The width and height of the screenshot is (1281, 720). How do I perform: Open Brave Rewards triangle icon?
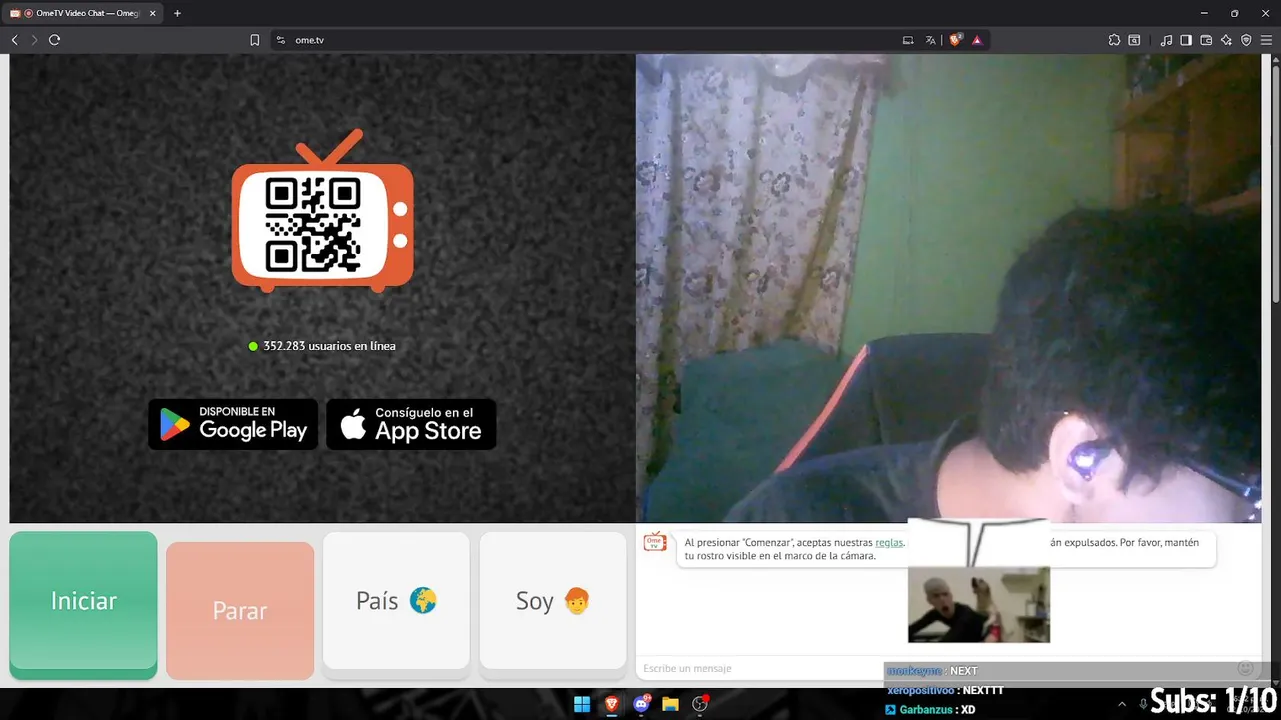(977, 40)
